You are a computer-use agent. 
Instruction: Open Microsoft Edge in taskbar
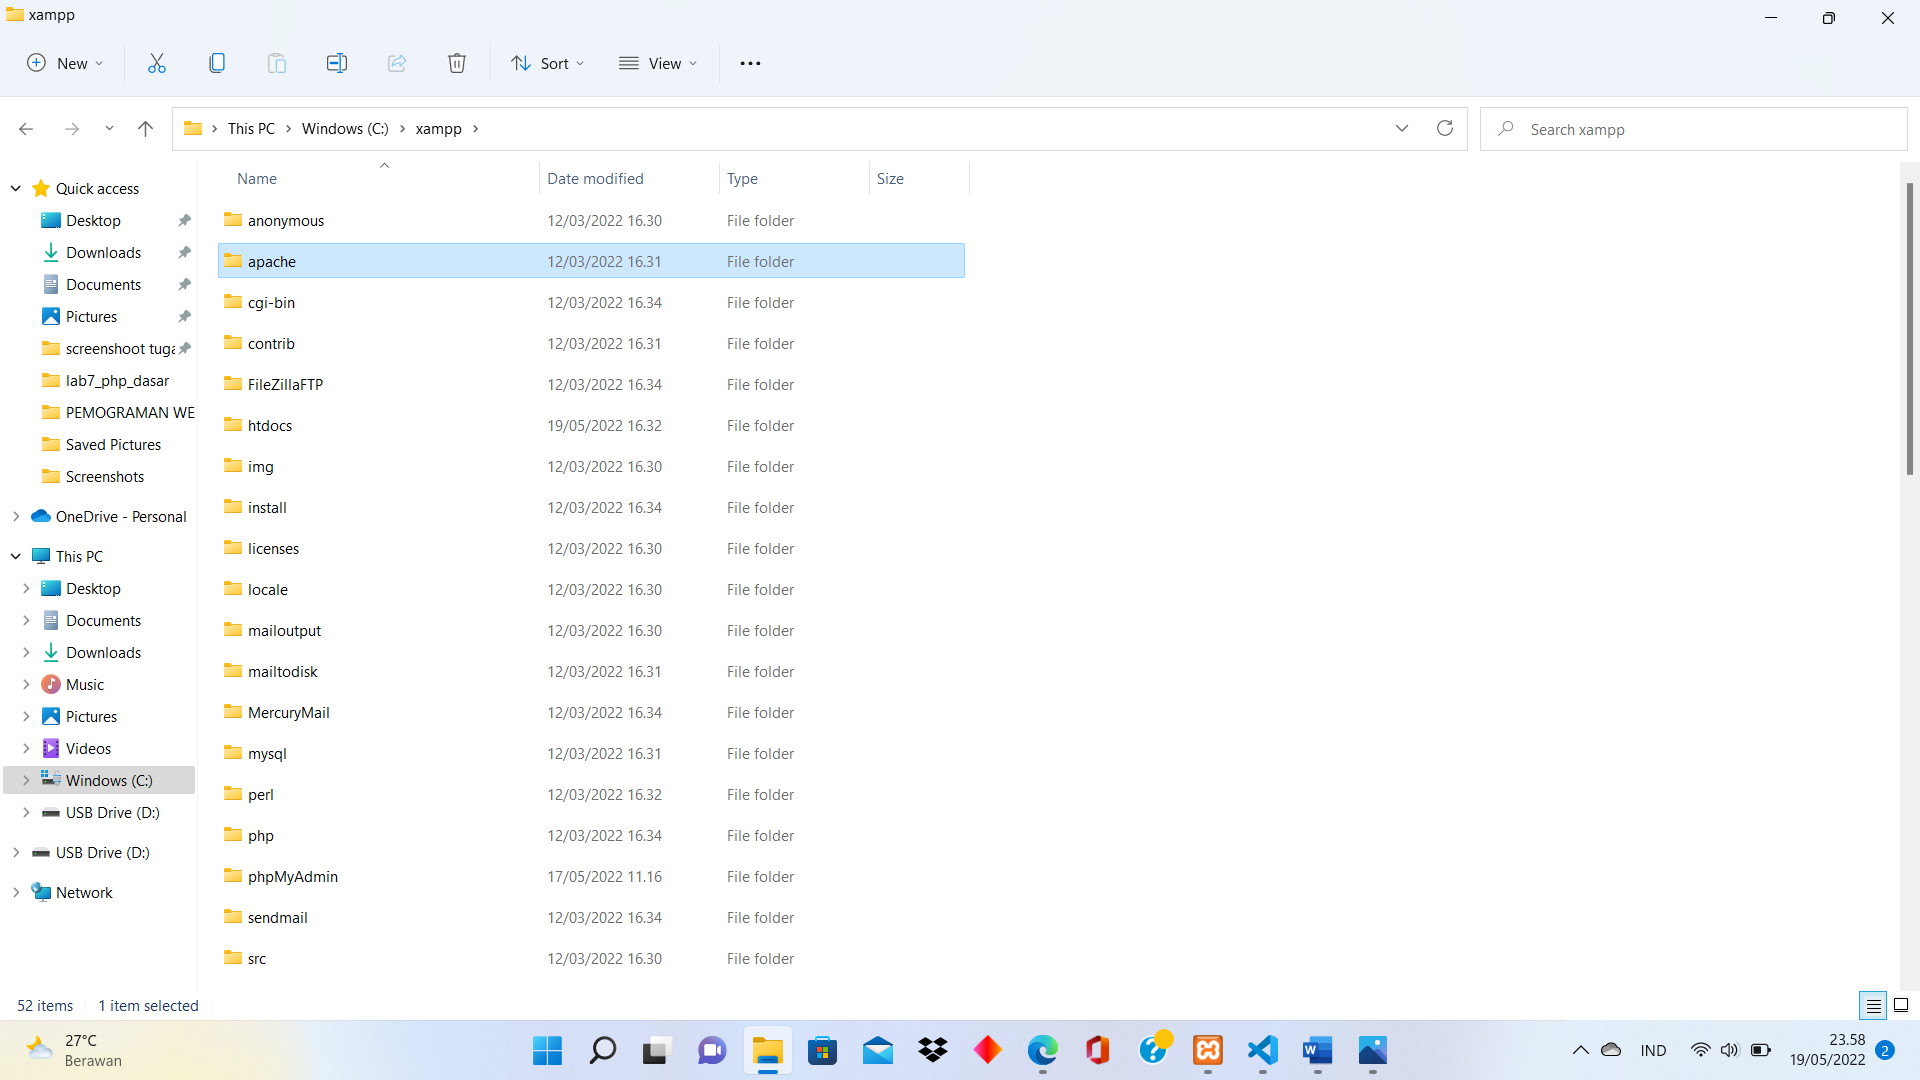pyautogui.click(x=1043, y=1050)
